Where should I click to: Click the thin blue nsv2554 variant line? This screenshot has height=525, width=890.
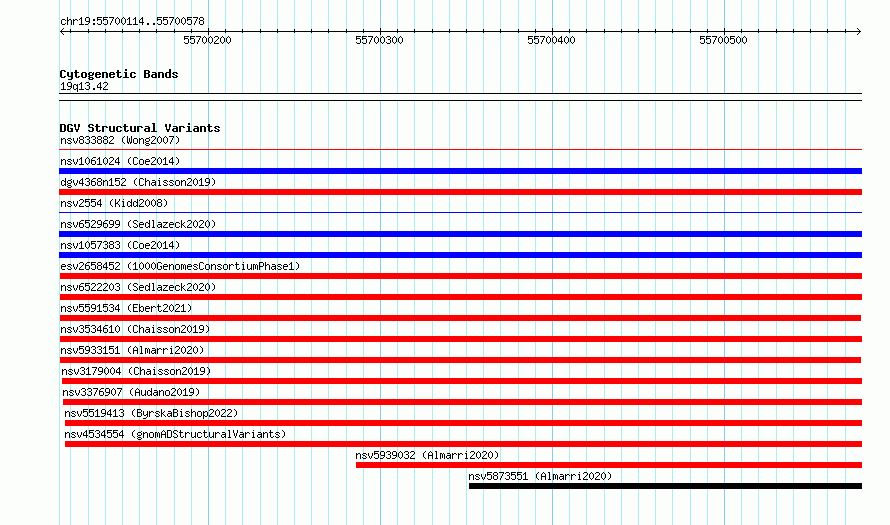click(460, 213)
